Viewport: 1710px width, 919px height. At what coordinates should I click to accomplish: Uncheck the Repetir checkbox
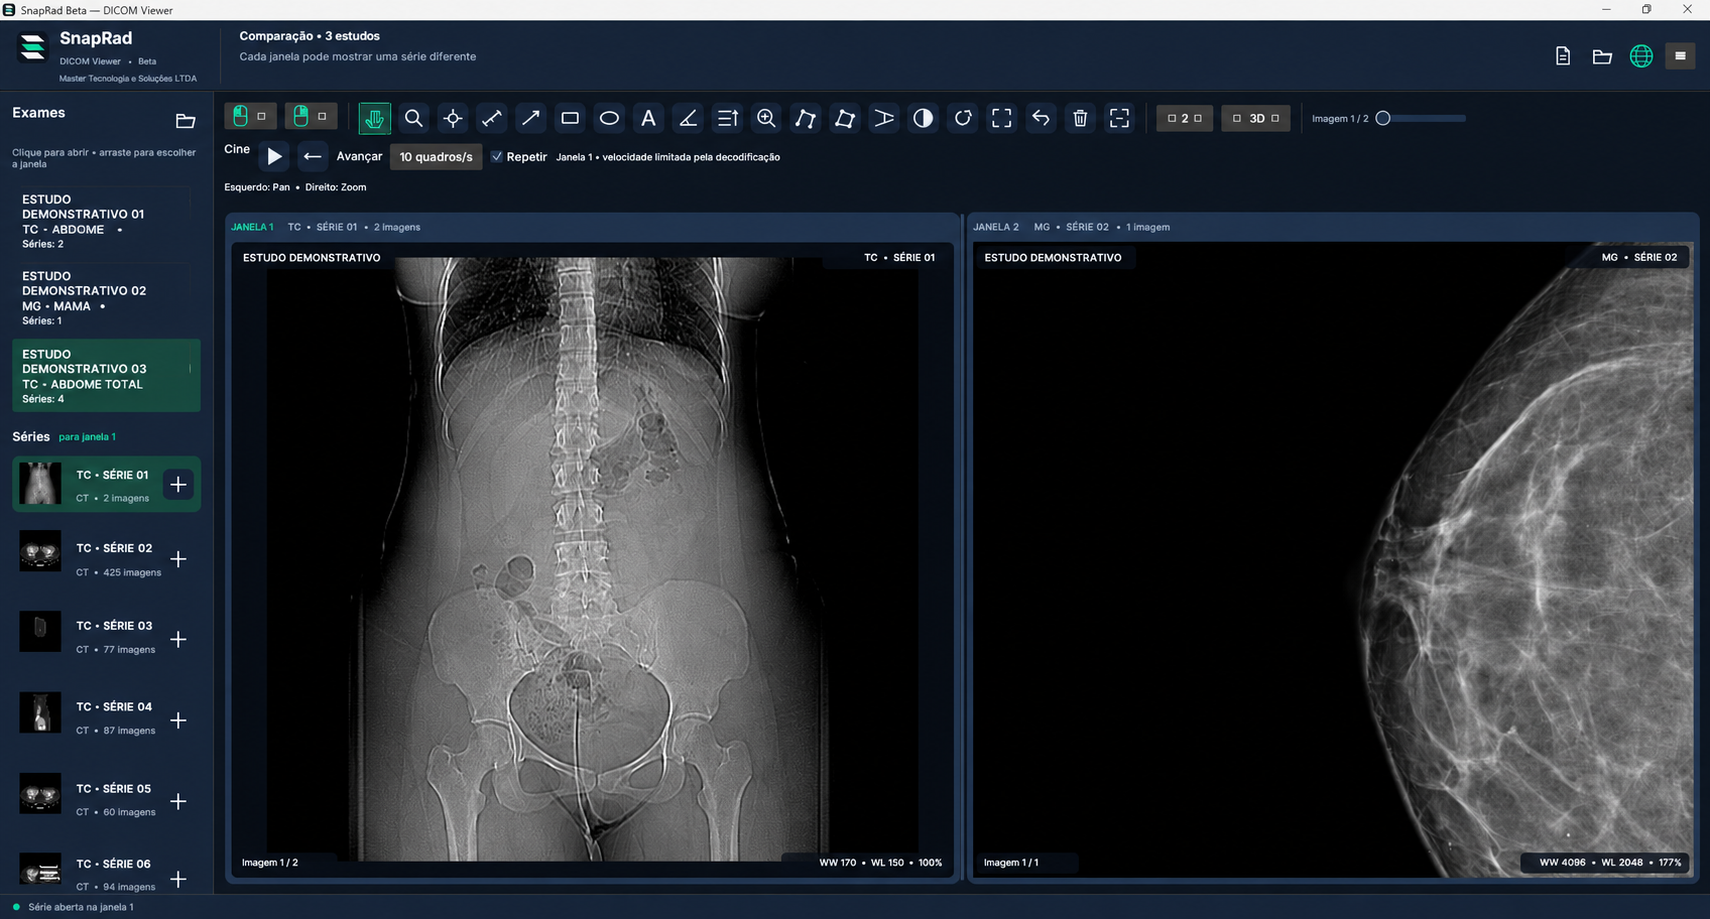[497, 157]
